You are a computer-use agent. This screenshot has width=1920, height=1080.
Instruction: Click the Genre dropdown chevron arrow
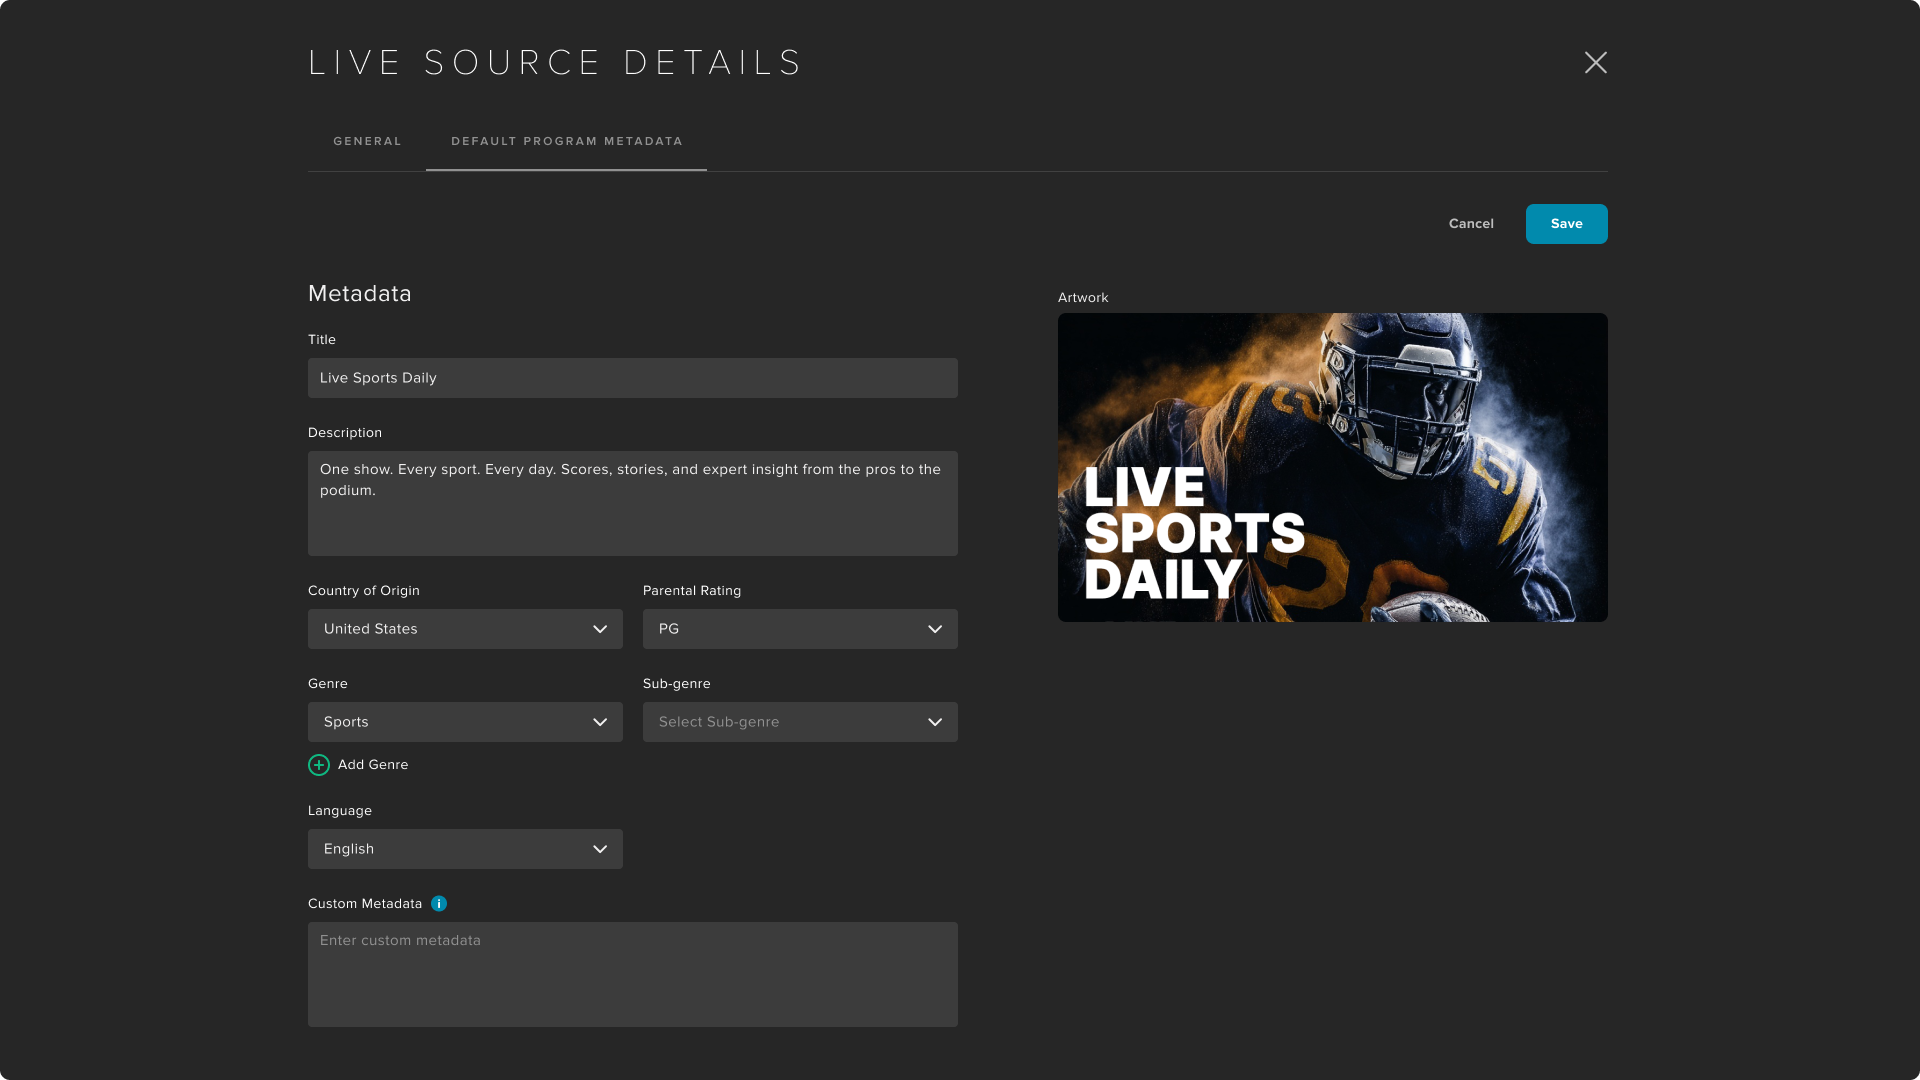tap(600, 722)
